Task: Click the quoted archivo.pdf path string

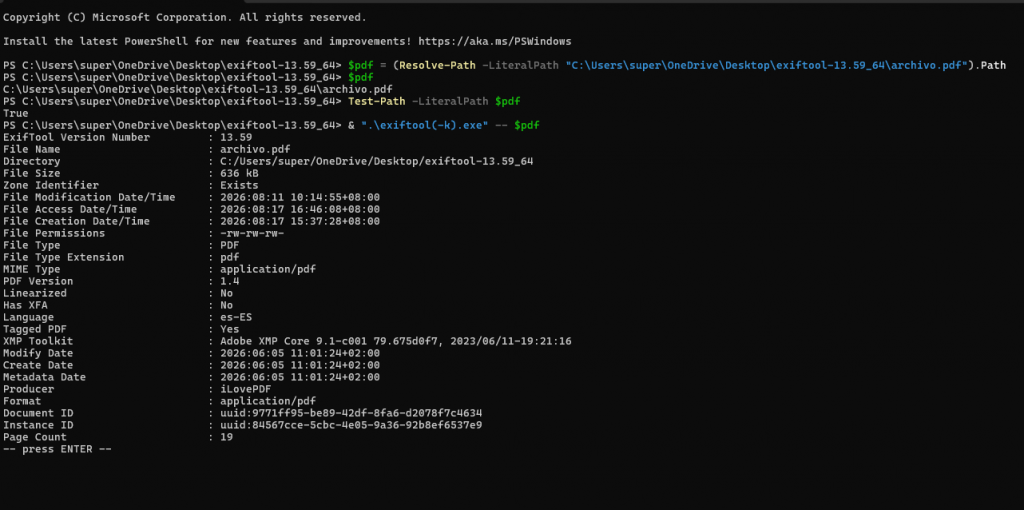Action: pyautogui.click(x=767, y=65)
